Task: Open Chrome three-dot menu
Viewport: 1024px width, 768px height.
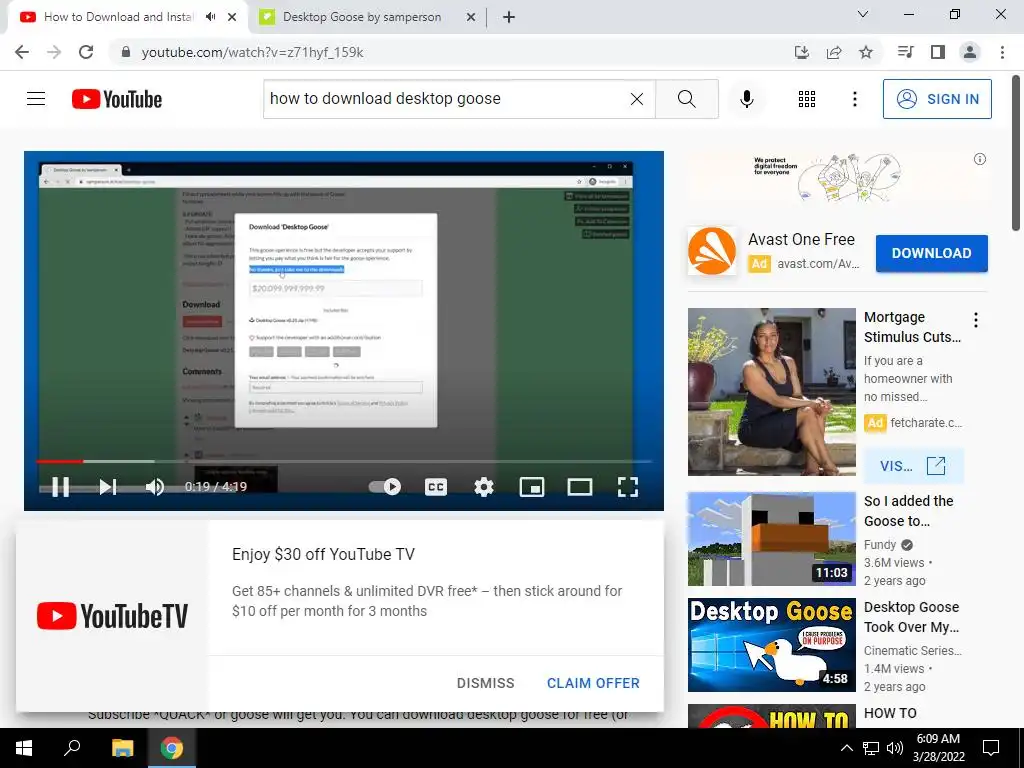Action: click(1002, 52)
